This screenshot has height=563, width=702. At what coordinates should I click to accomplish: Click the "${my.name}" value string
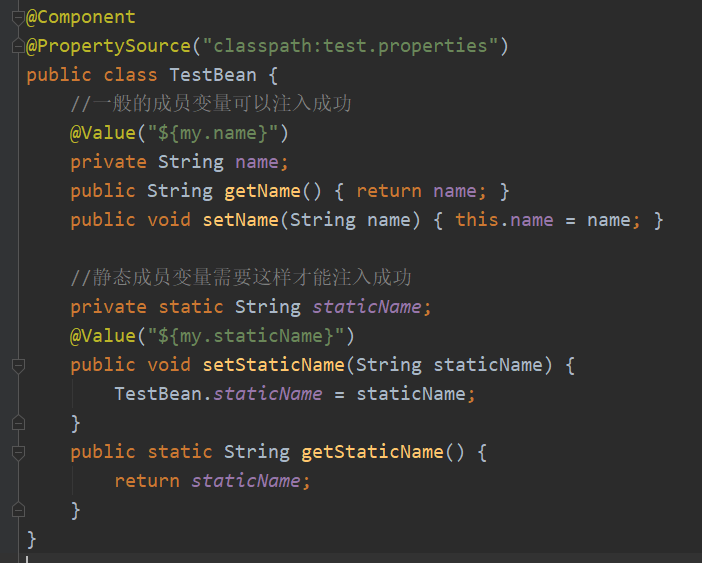point(213,133)
